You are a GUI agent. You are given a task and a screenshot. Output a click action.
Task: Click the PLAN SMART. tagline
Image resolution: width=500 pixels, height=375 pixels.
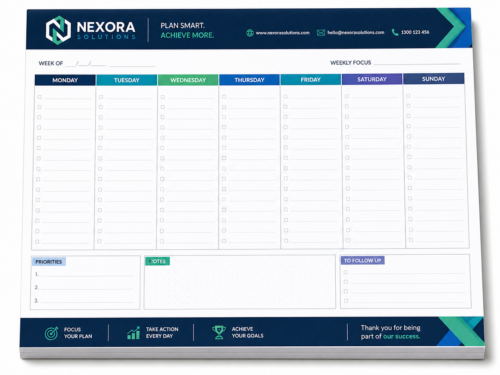coord(182,26)
